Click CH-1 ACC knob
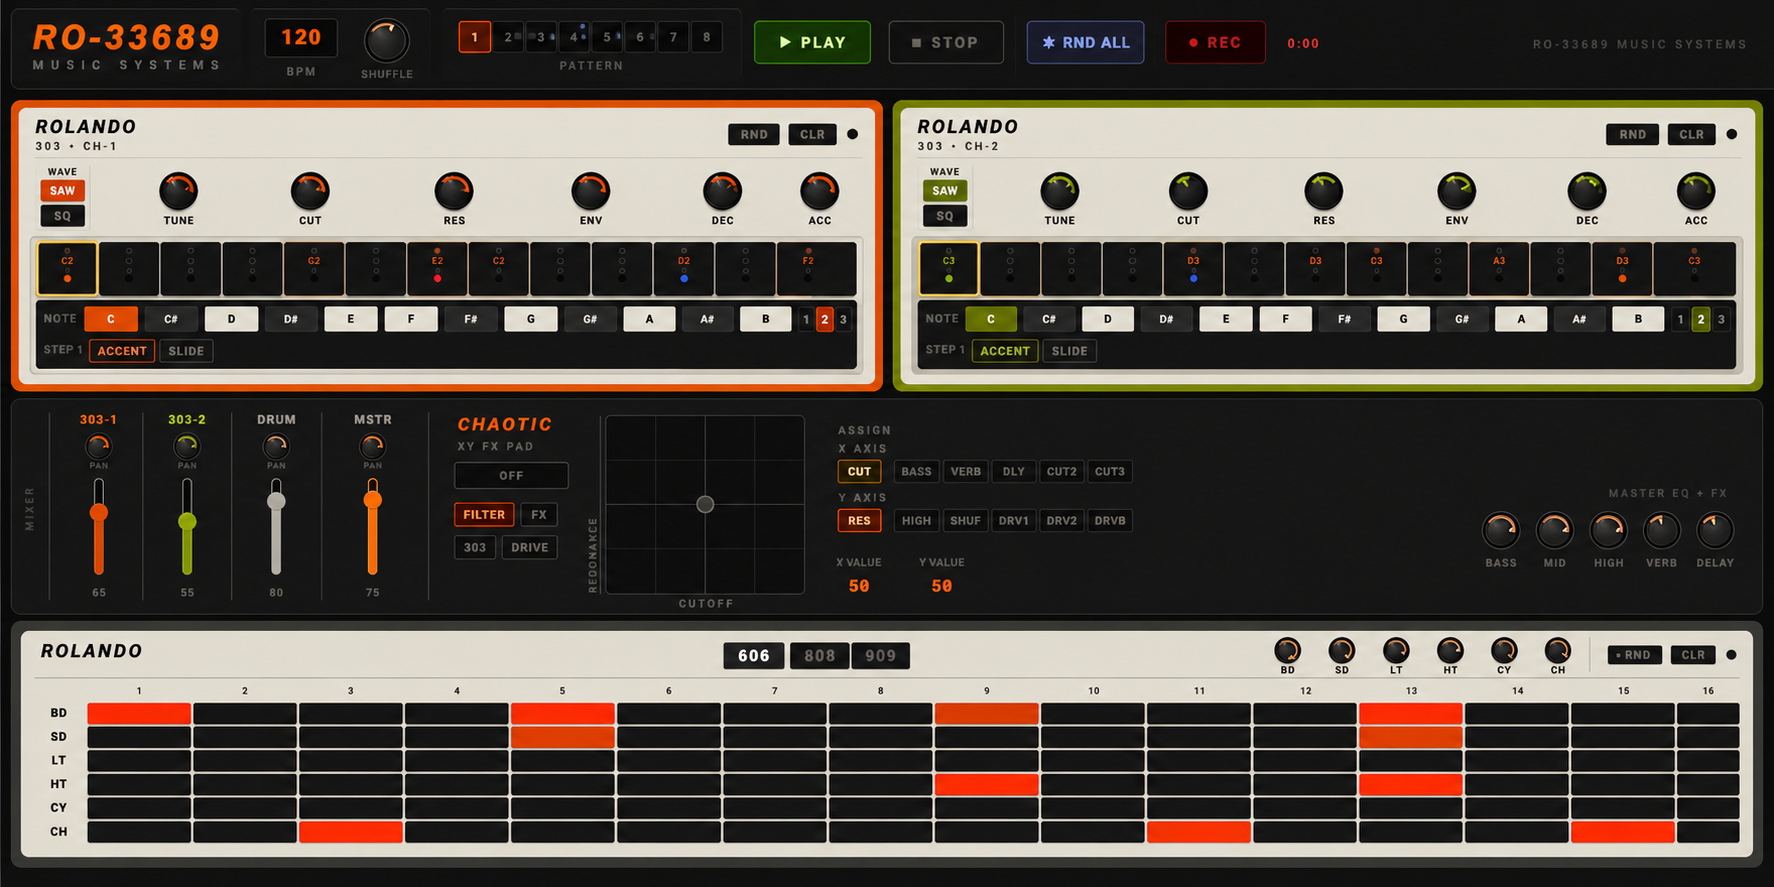Screen dimensions: 1774x887 (820, 191)
